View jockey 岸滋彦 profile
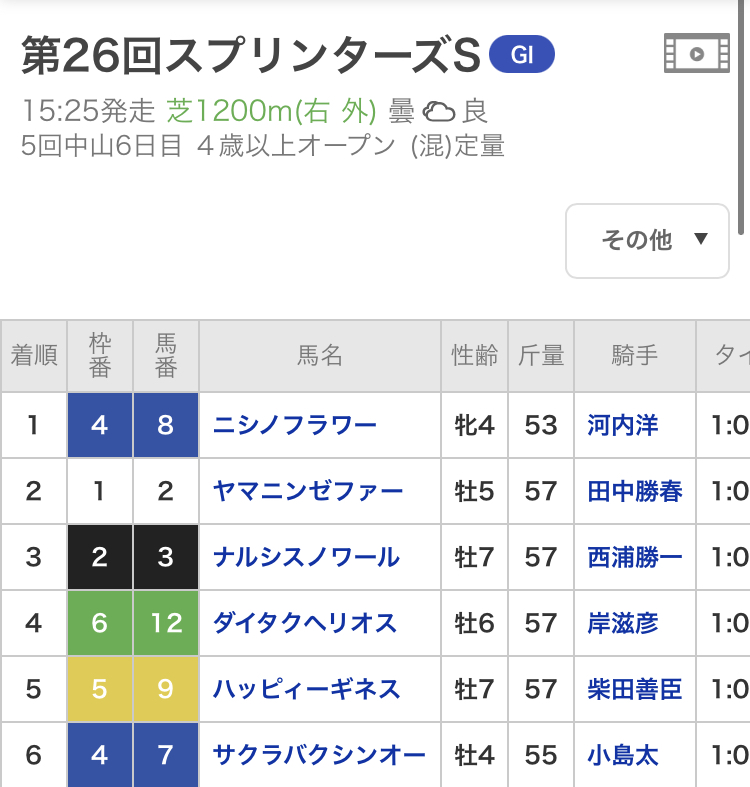The width and height of the screenshot is (750, 787). [622, 623]
